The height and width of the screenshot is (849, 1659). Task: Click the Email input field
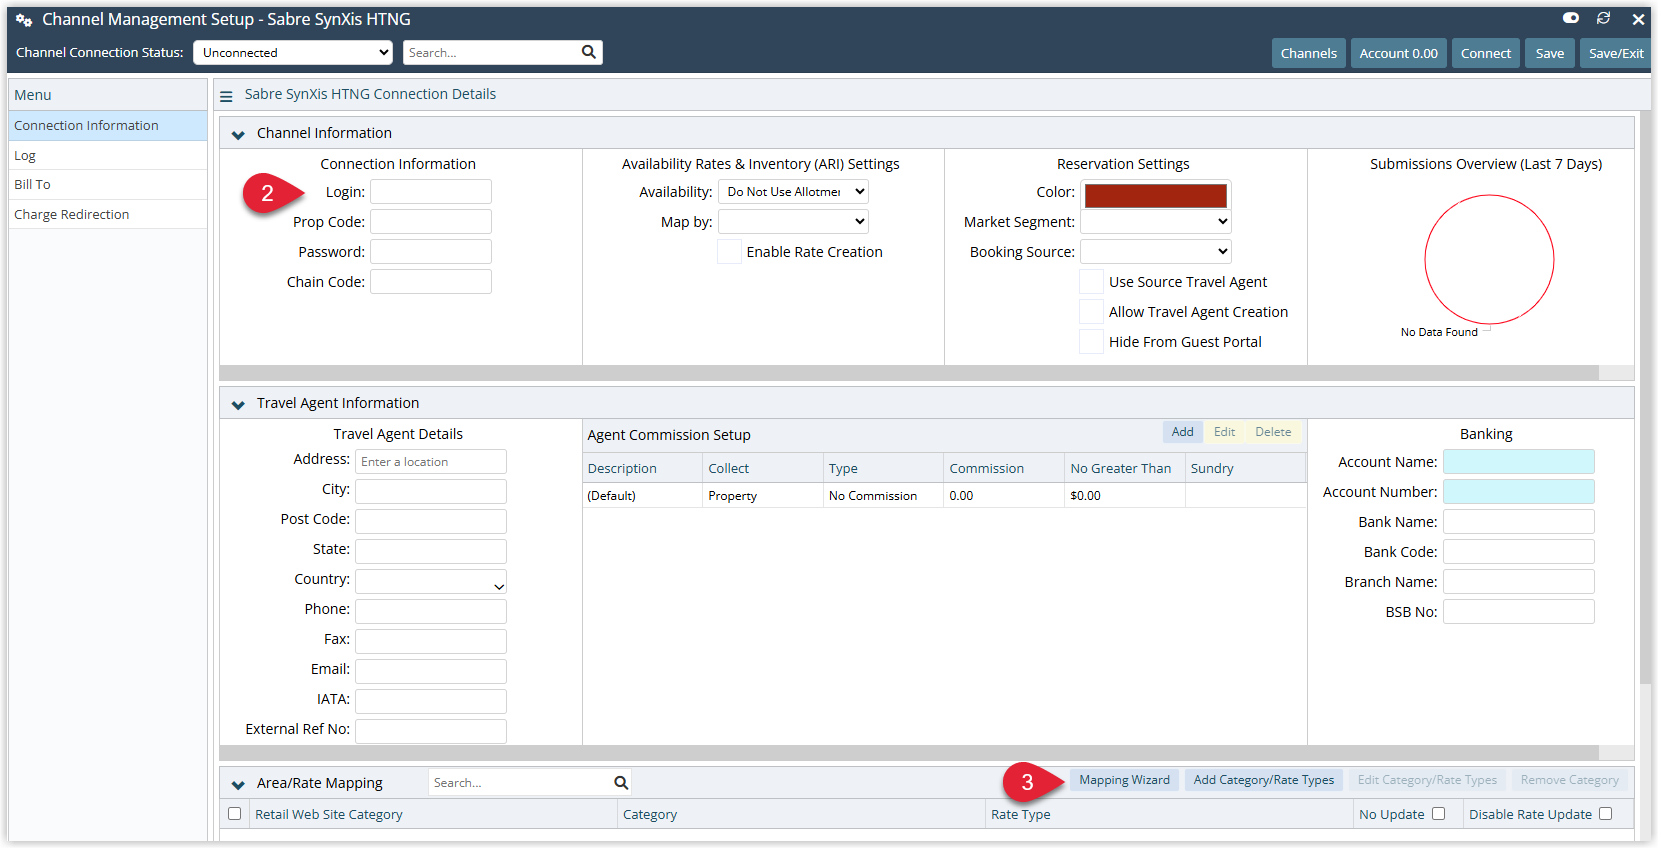pos(431,672)
